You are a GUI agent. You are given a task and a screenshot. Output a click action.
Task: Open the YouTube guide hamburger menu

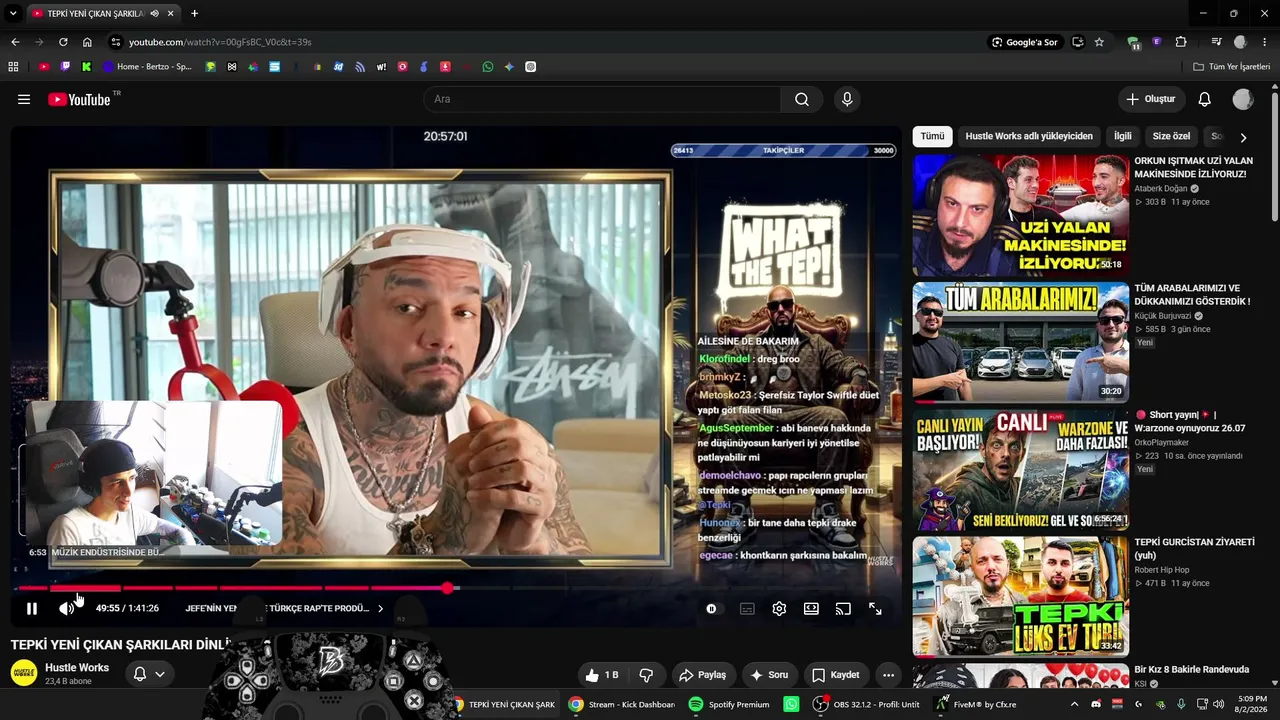24,99
